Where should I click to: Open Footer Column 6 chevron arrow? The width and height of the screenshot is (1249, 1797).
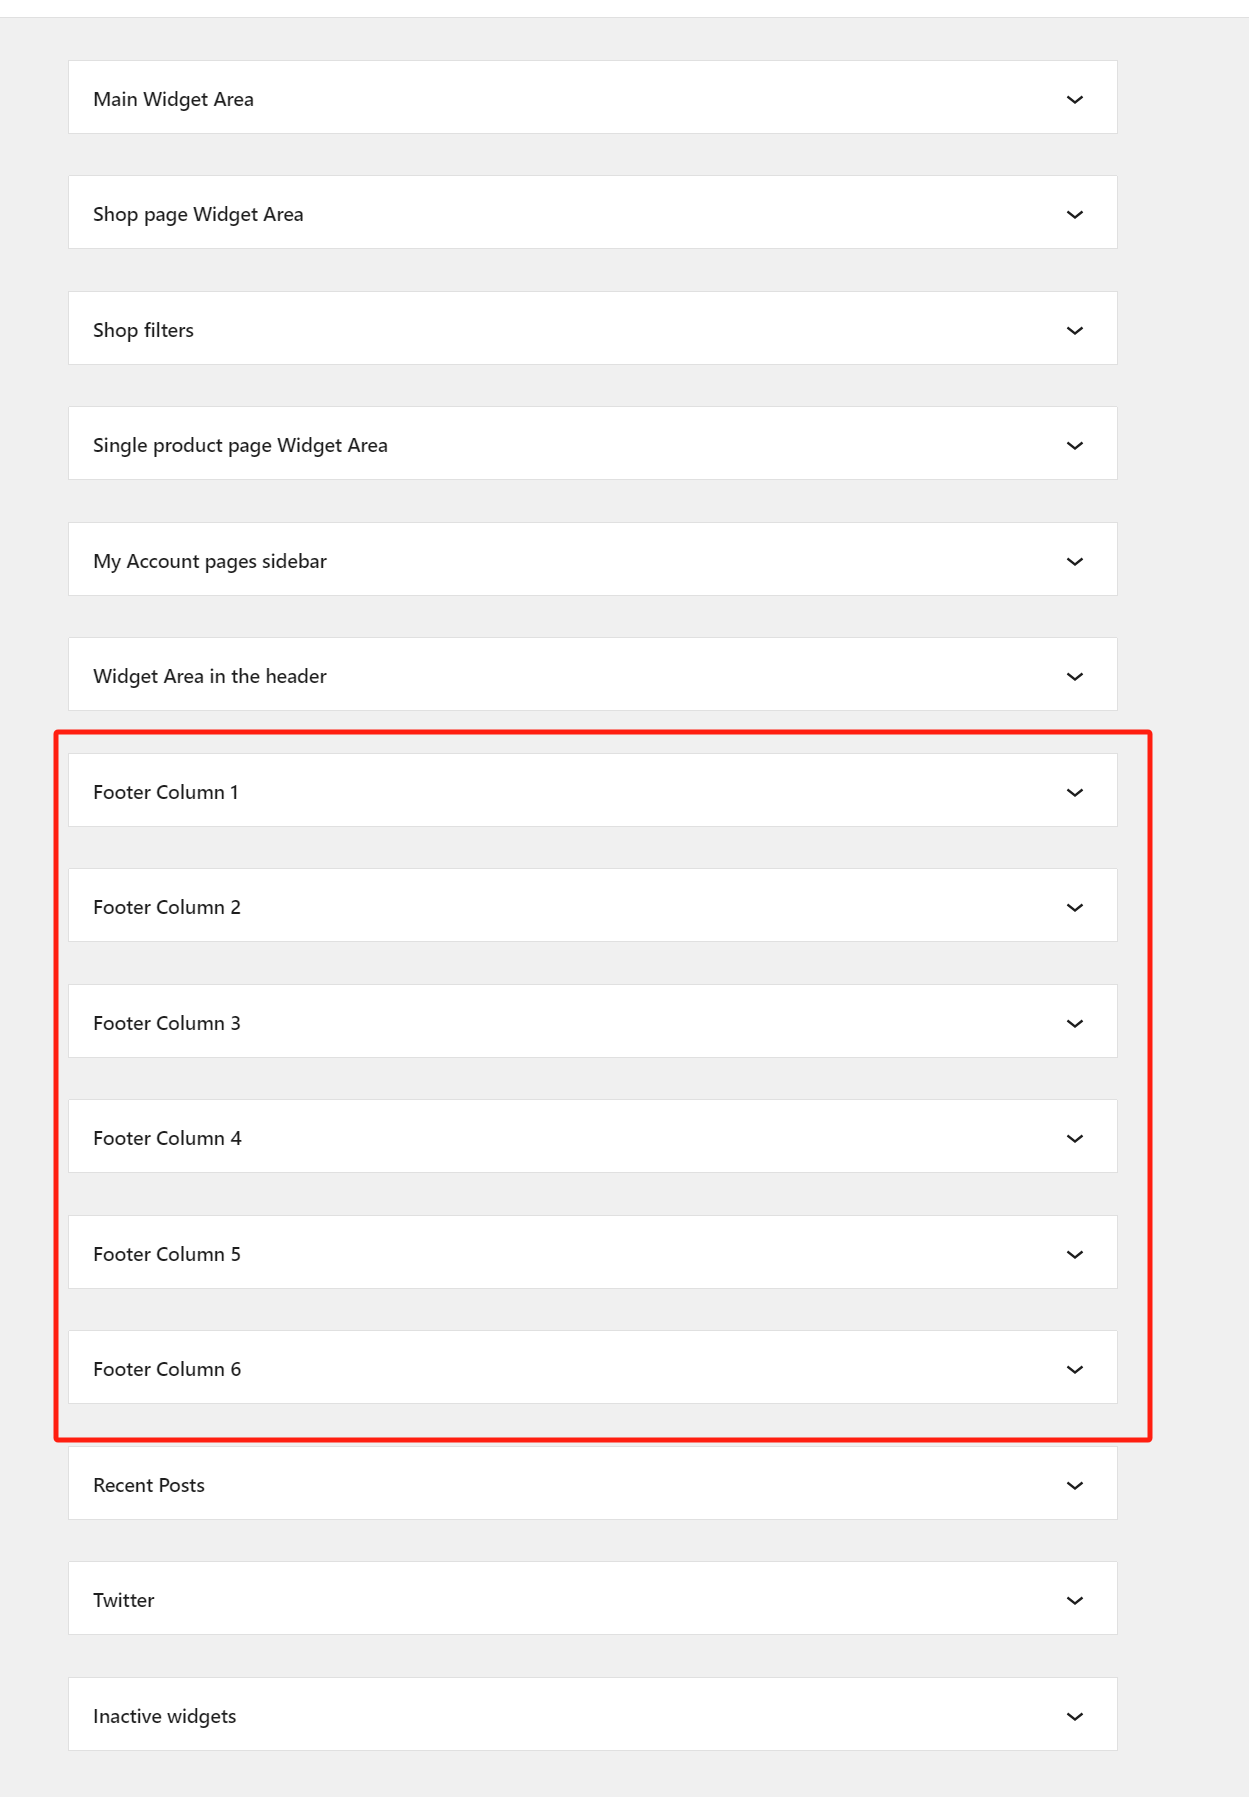[x=1075, y=1370]
